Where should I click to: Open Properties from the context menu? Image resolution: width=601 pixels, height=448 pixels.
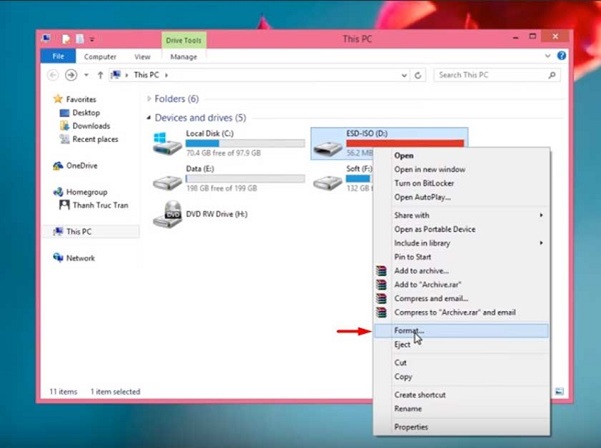461,427
